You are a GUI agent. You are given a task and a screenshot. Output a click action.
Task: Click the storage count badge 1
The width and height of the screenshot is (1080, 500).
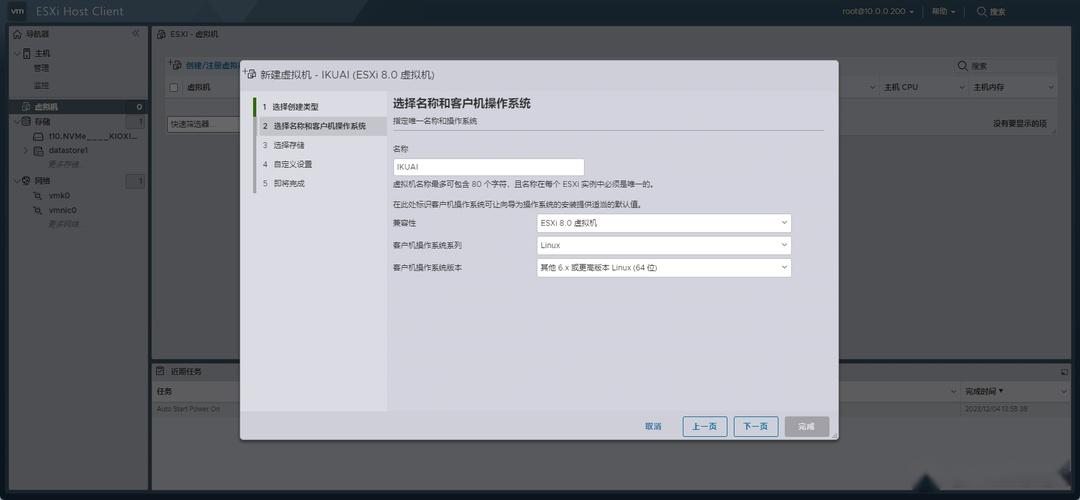[x=135, y=122]
